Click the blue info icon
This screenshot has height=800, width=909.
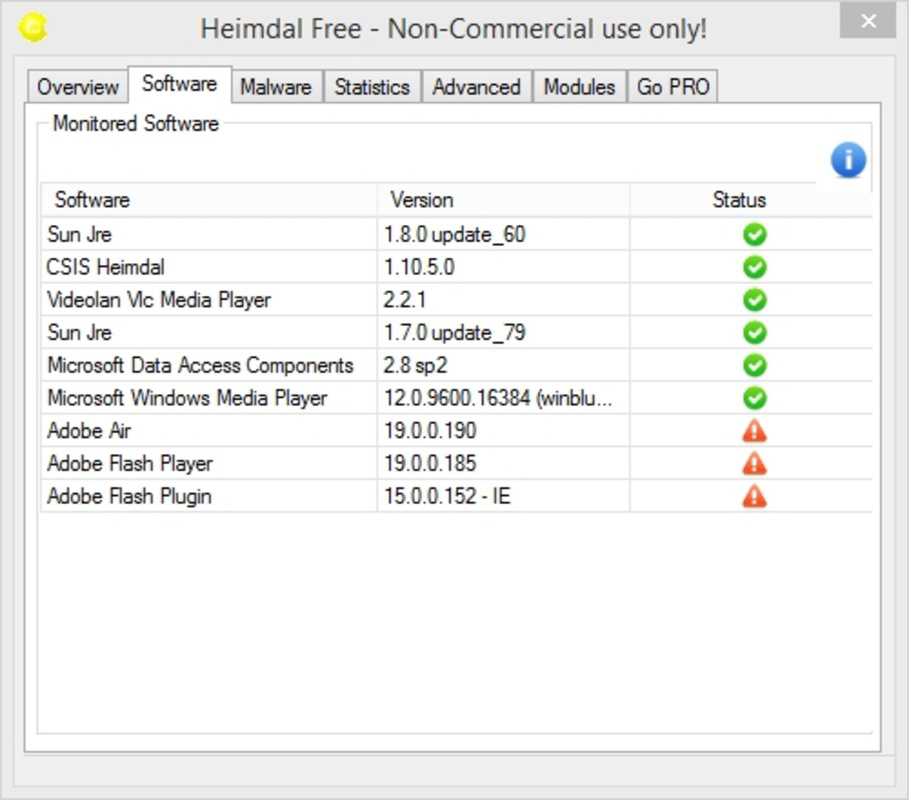(848, 160)
